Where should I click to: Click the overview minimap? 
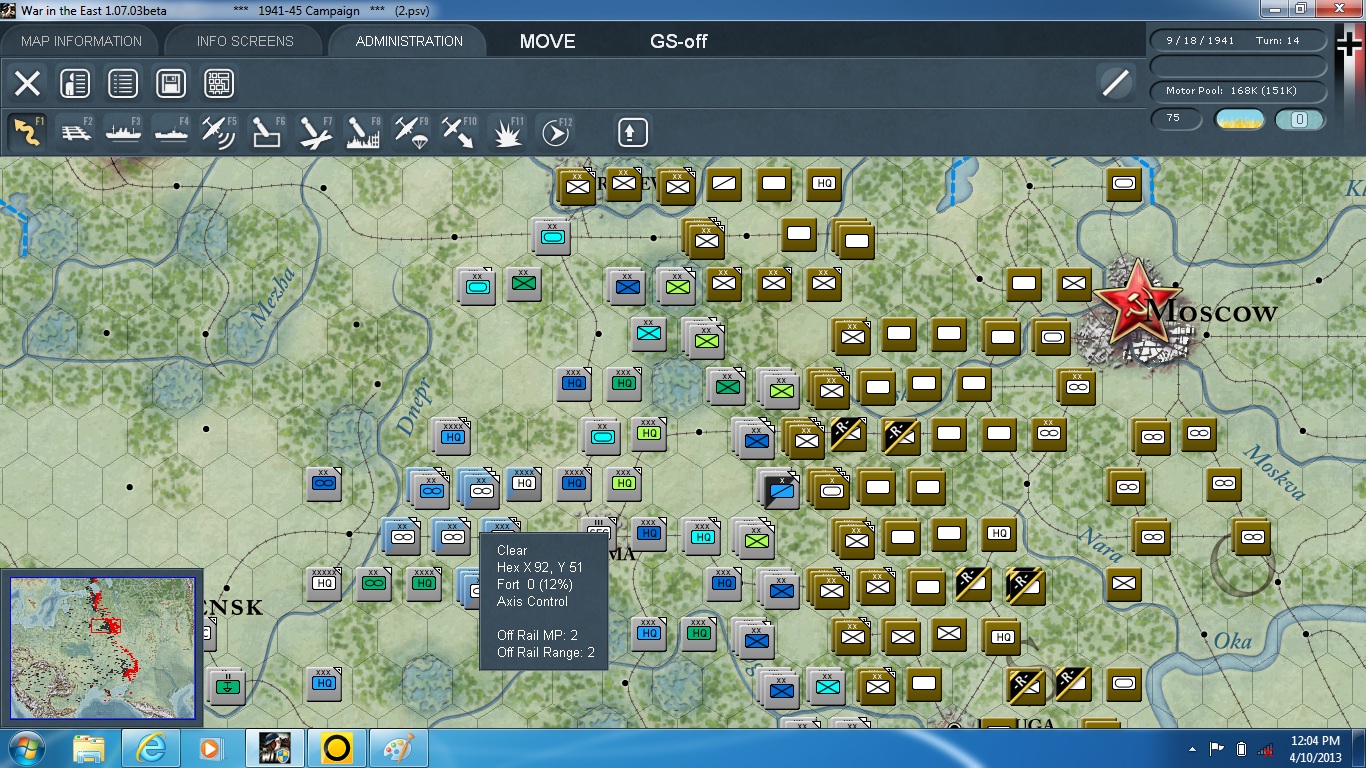point(102,648)
